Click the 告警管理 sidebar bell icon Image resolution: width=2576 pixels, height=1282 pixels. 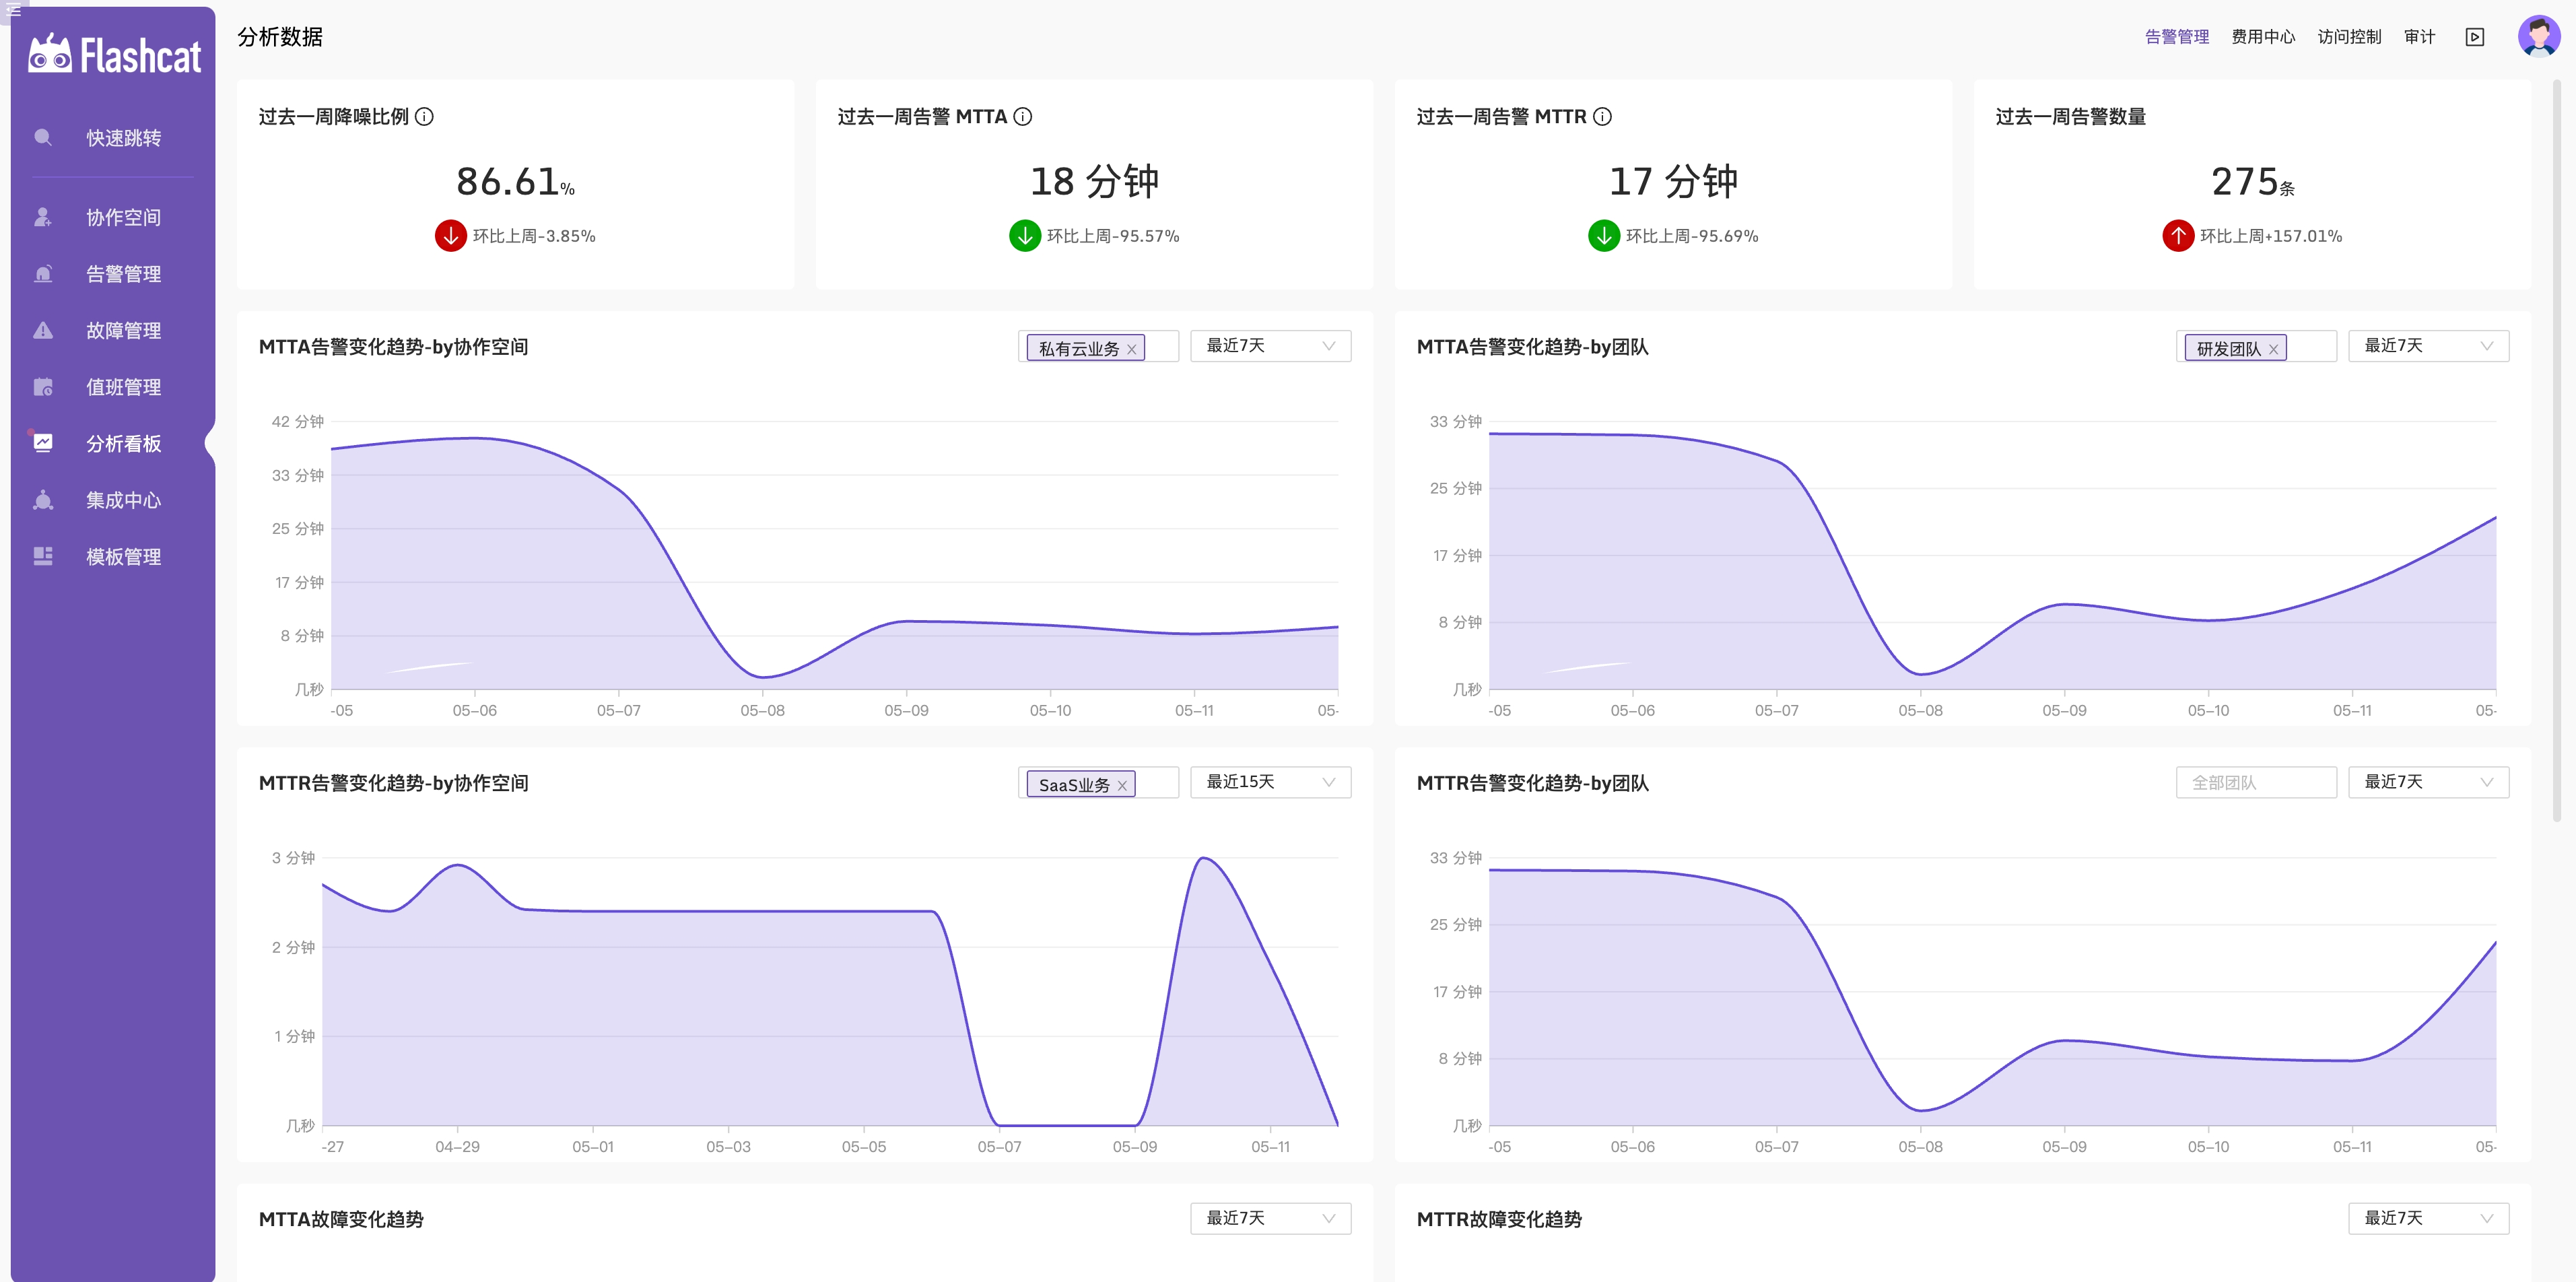click(43, 273)
